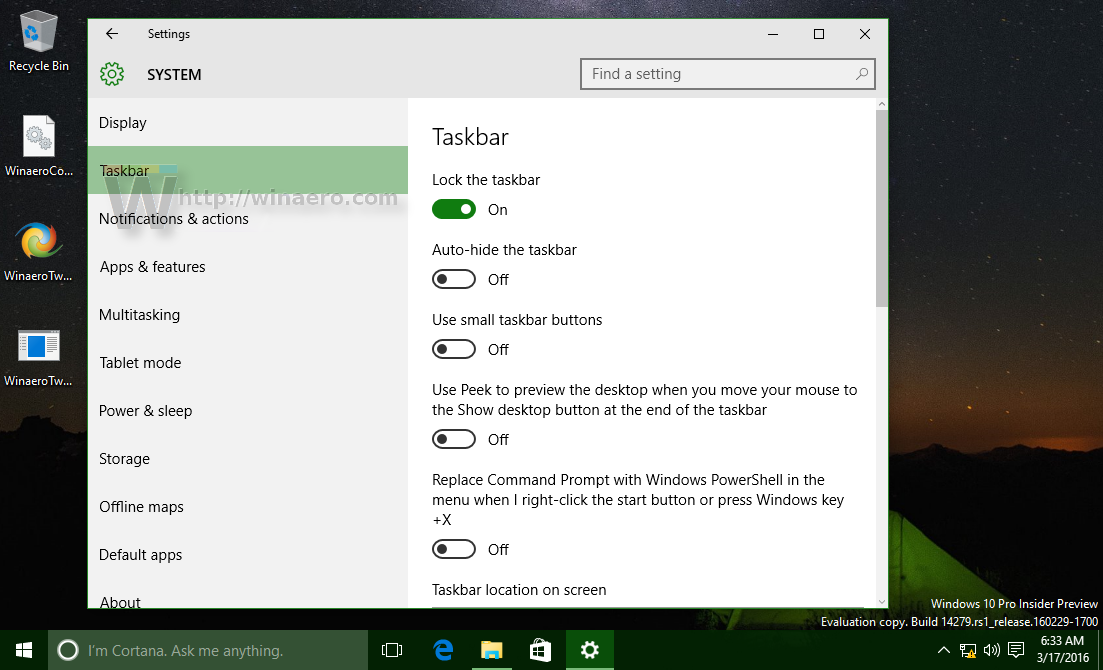The image size is (1103, 670).
Task: Open Taskbar location on screen dropdown
Action: pyautogui.click(x=647, y=605)
